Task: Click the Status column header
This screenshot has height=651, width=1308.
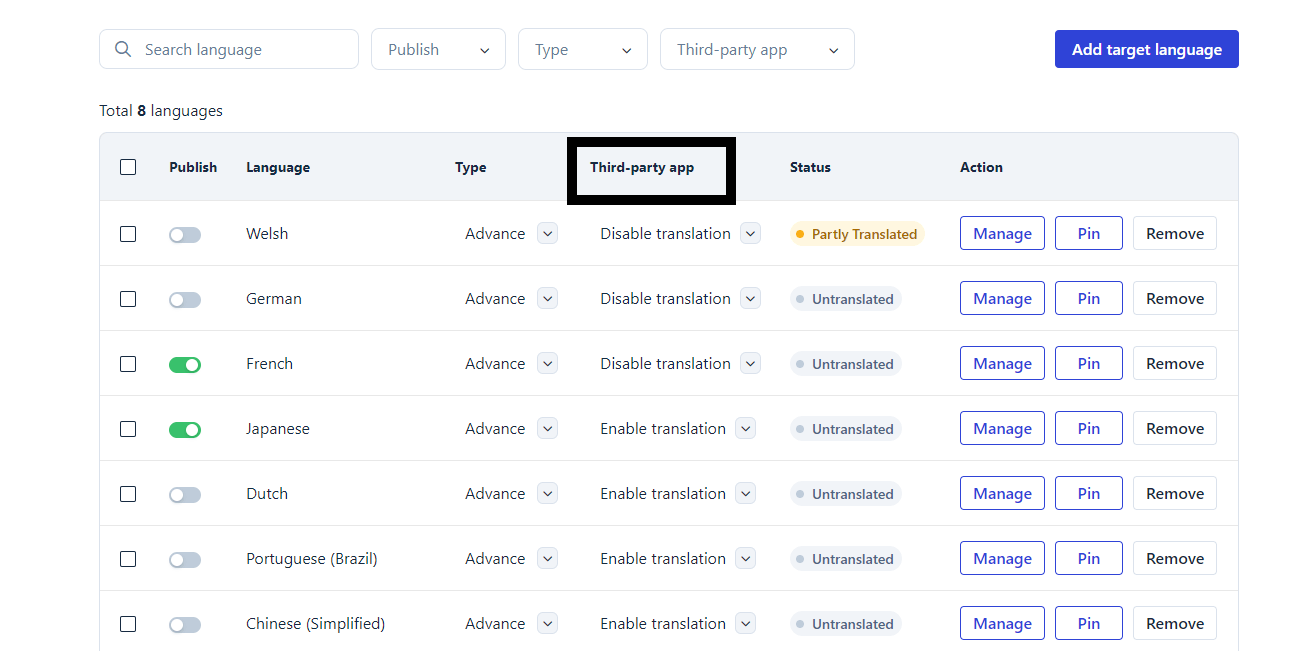Action: coord(810,167)
